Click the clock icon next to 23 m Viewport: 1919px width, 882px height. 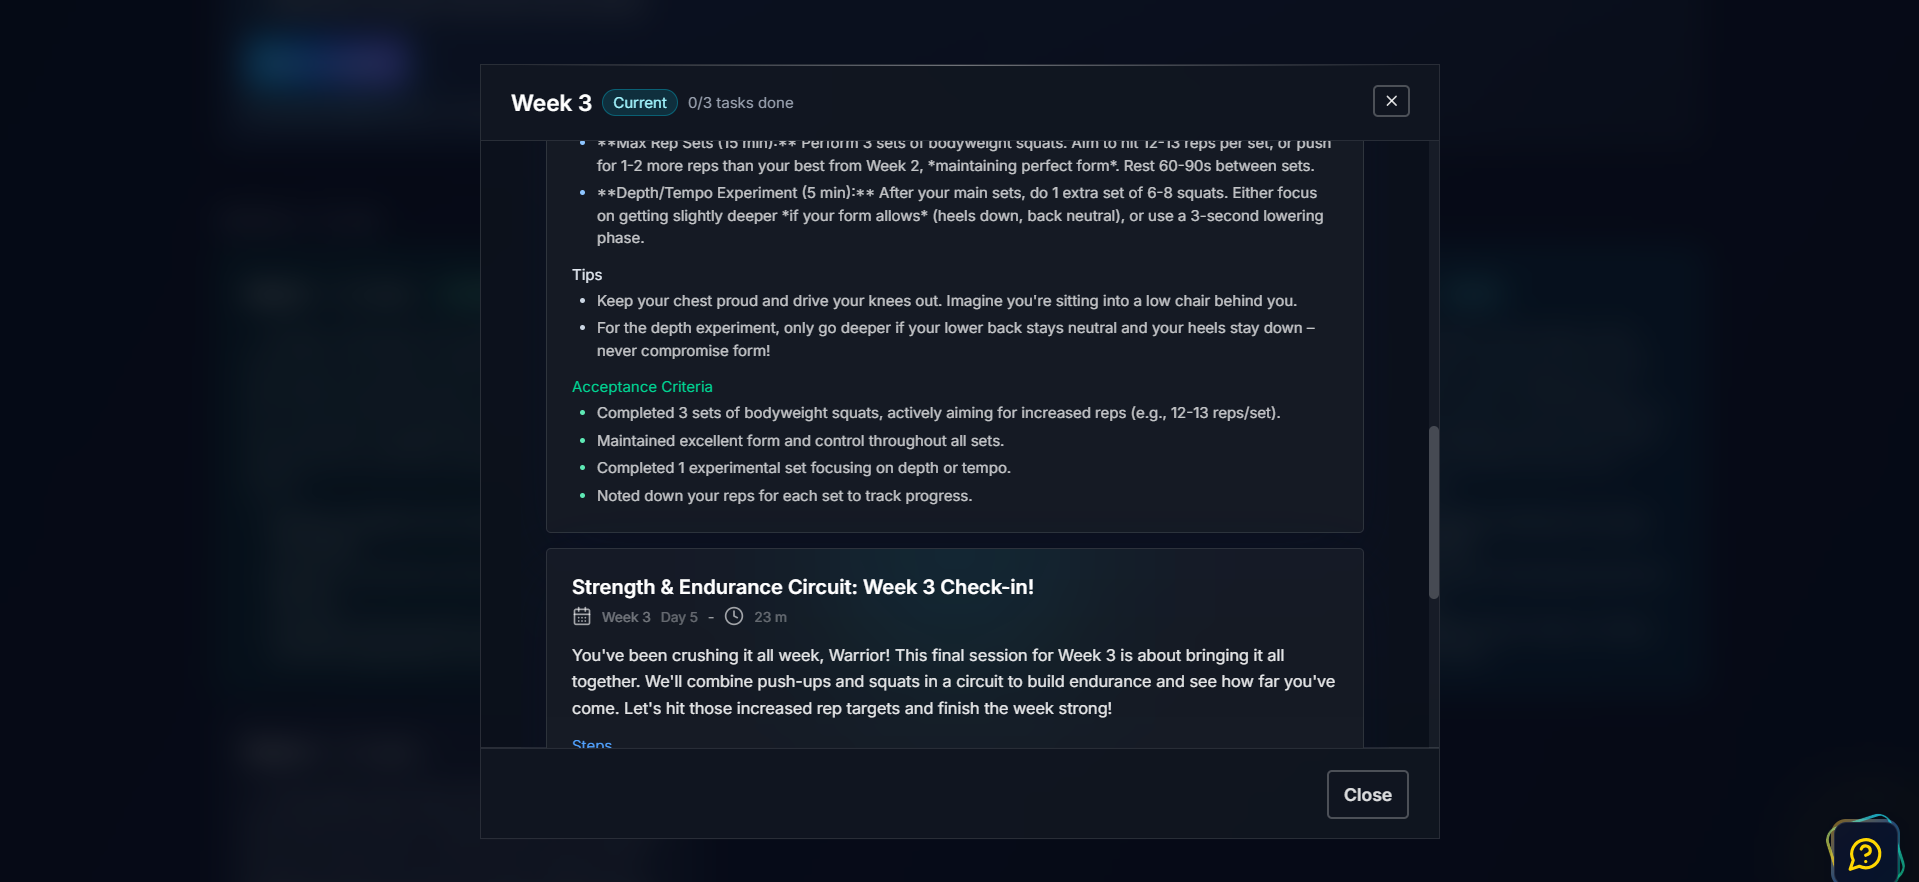click(734, 617)
